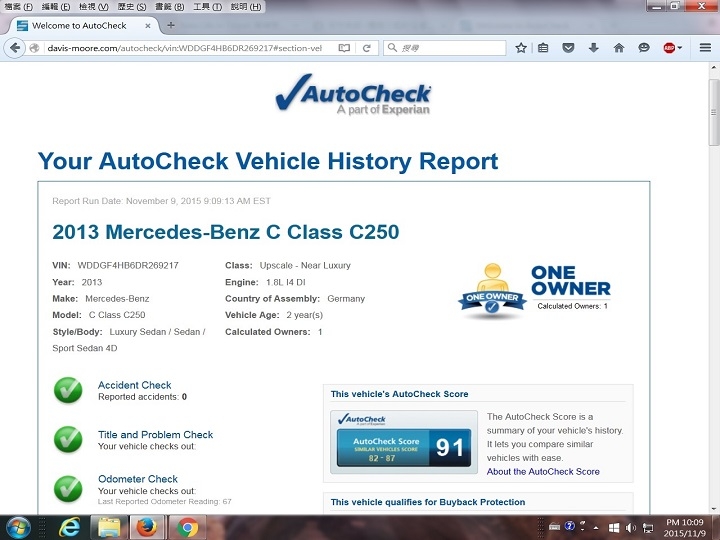
Task: Open the Adblock Plus dropdown arrow
Action: point(680,48)
